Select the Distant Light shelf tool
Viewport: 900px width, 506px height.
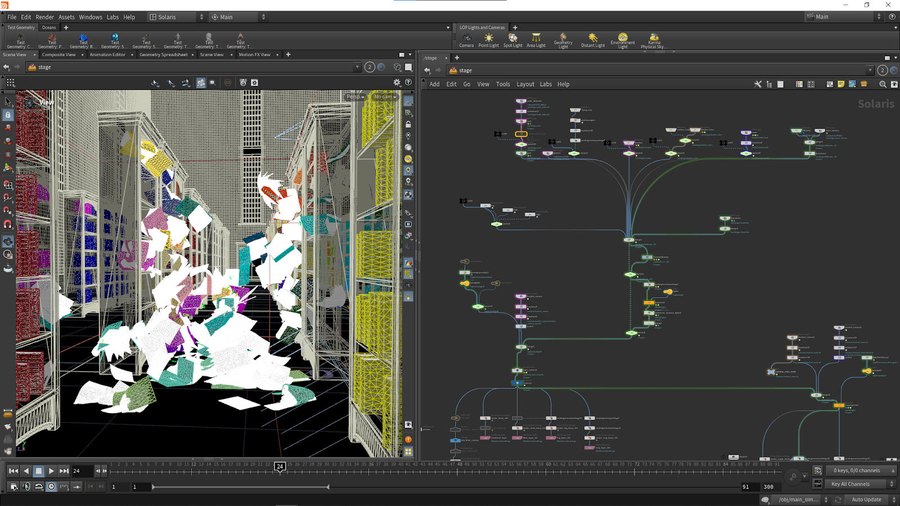pos(593,40)
